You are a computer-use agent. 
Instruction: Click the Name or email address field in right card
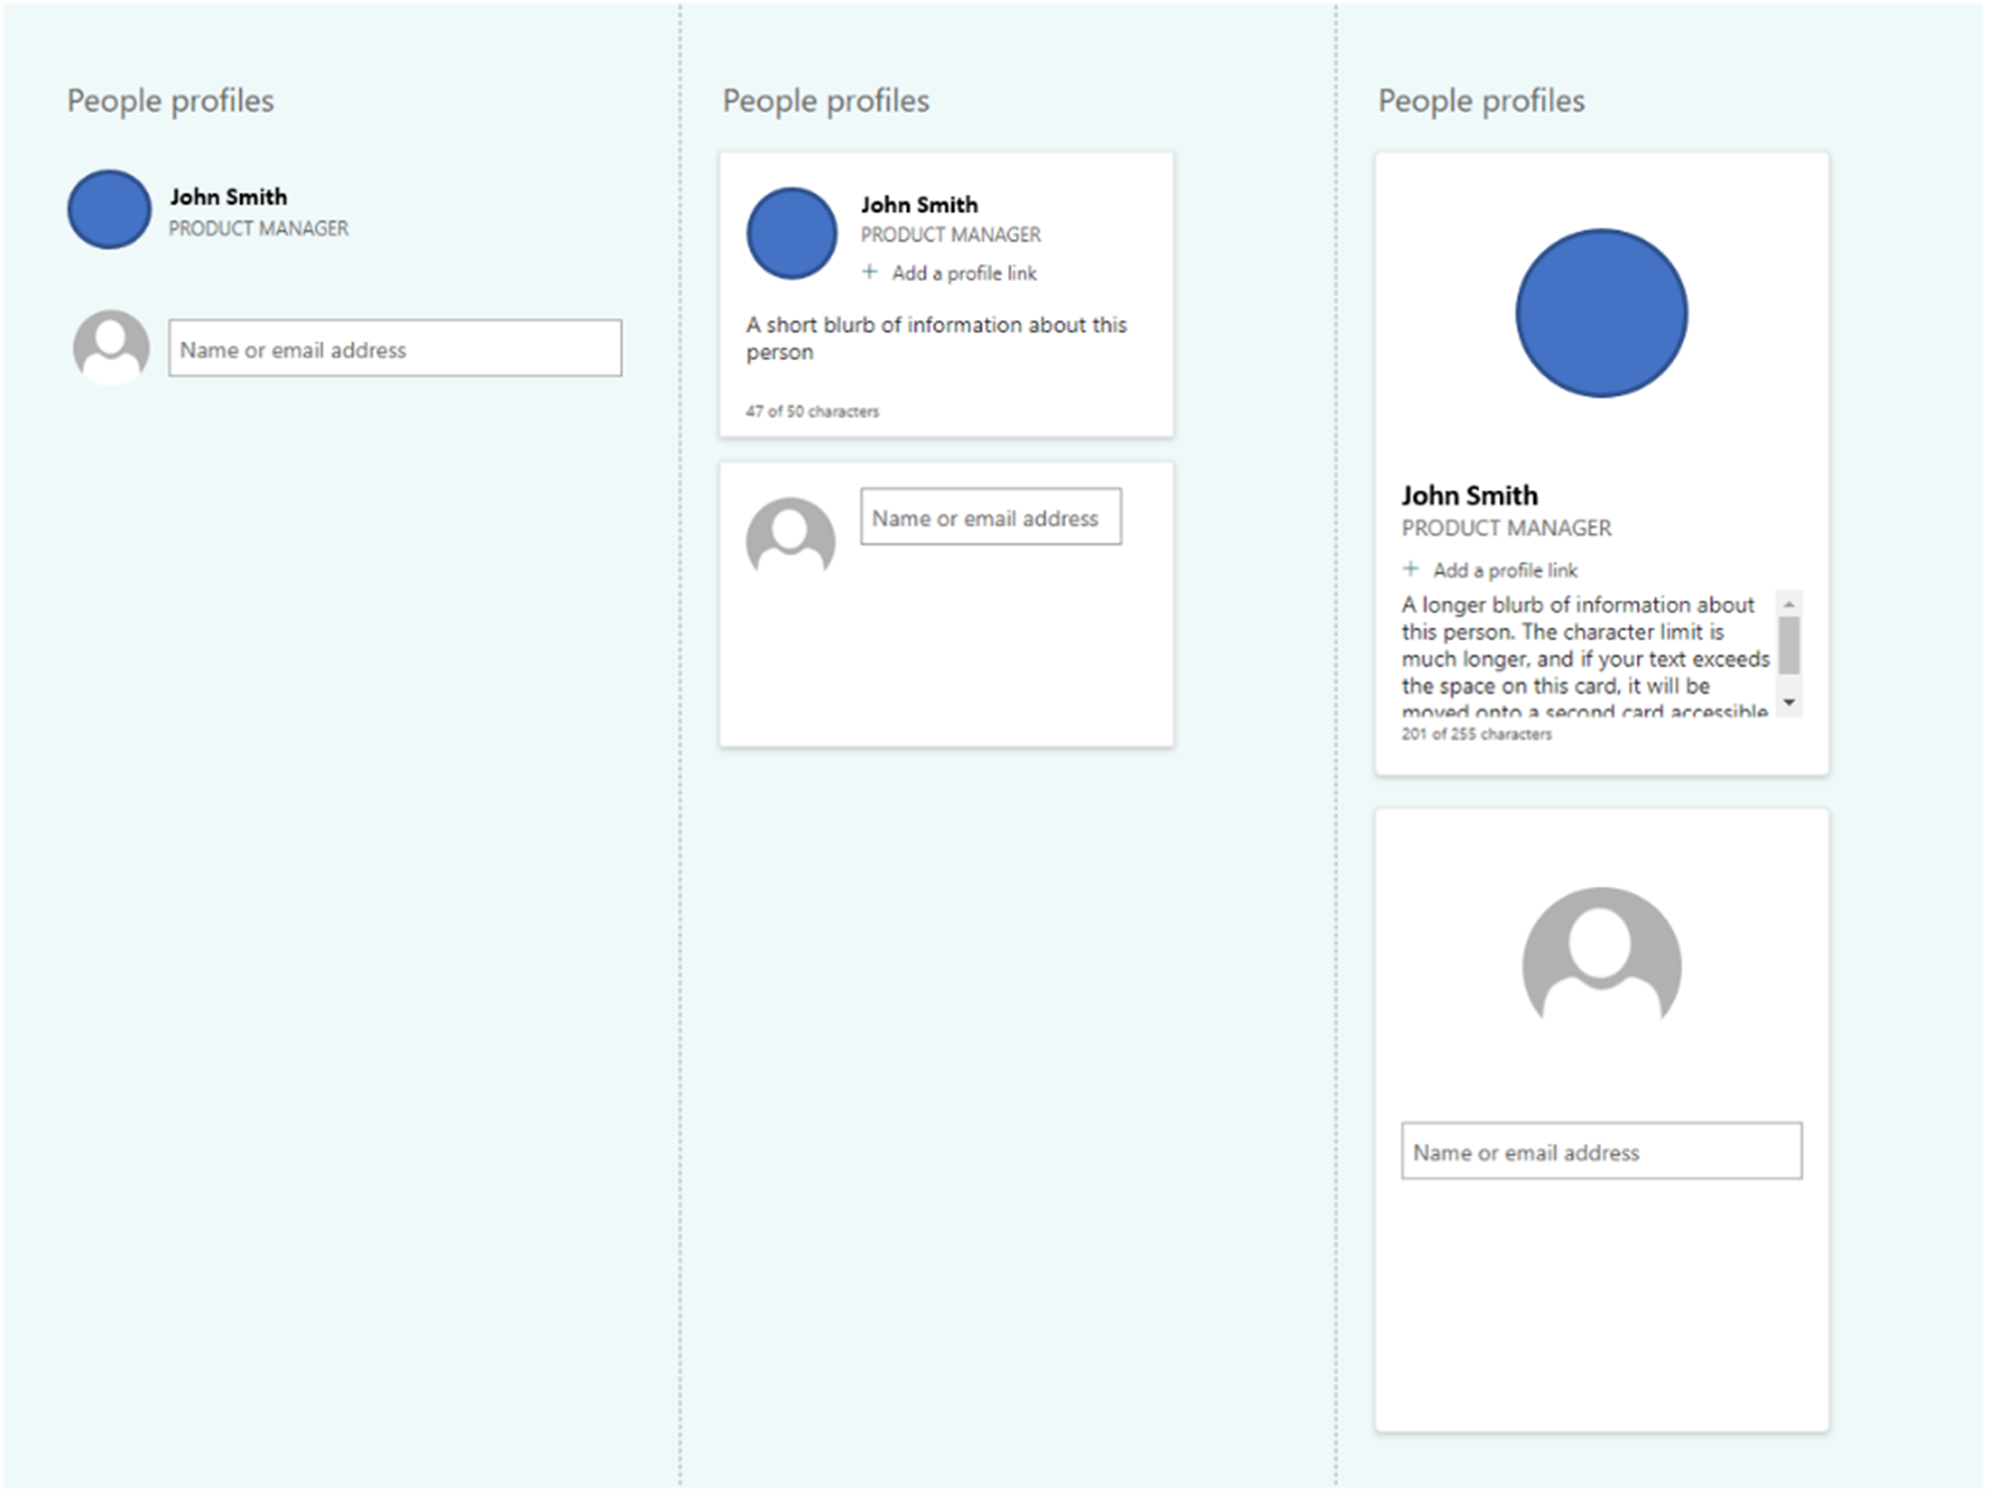pos(1600,1151)
